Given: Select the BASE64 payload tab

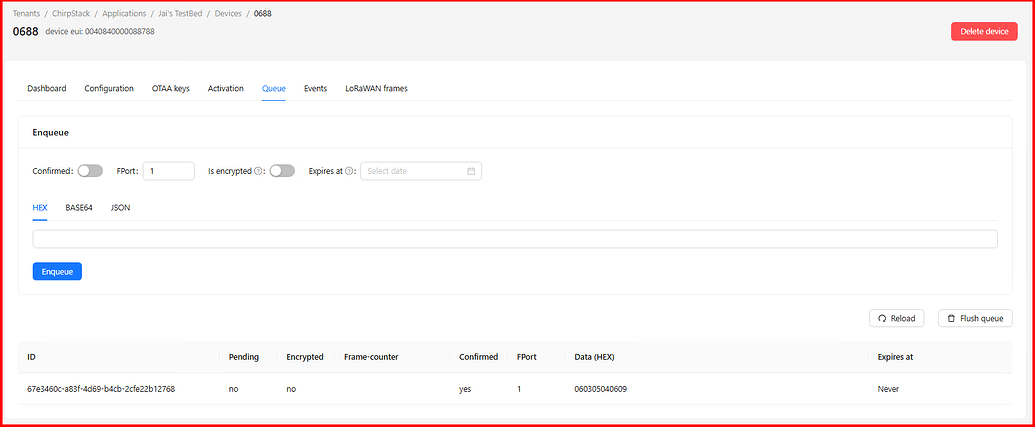Looking at the screenshot, I should point(79,208).
